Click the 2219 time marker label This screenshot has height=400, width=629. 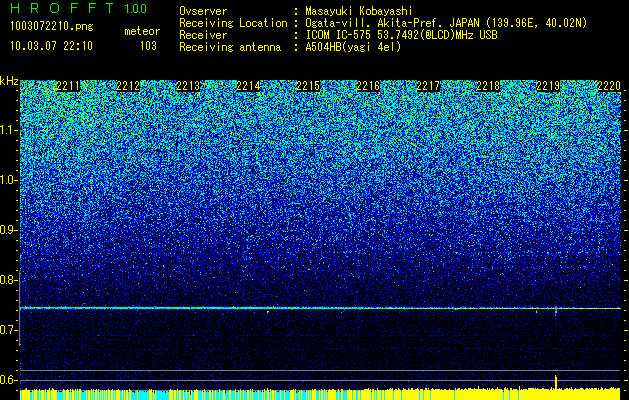coord(548,85)
